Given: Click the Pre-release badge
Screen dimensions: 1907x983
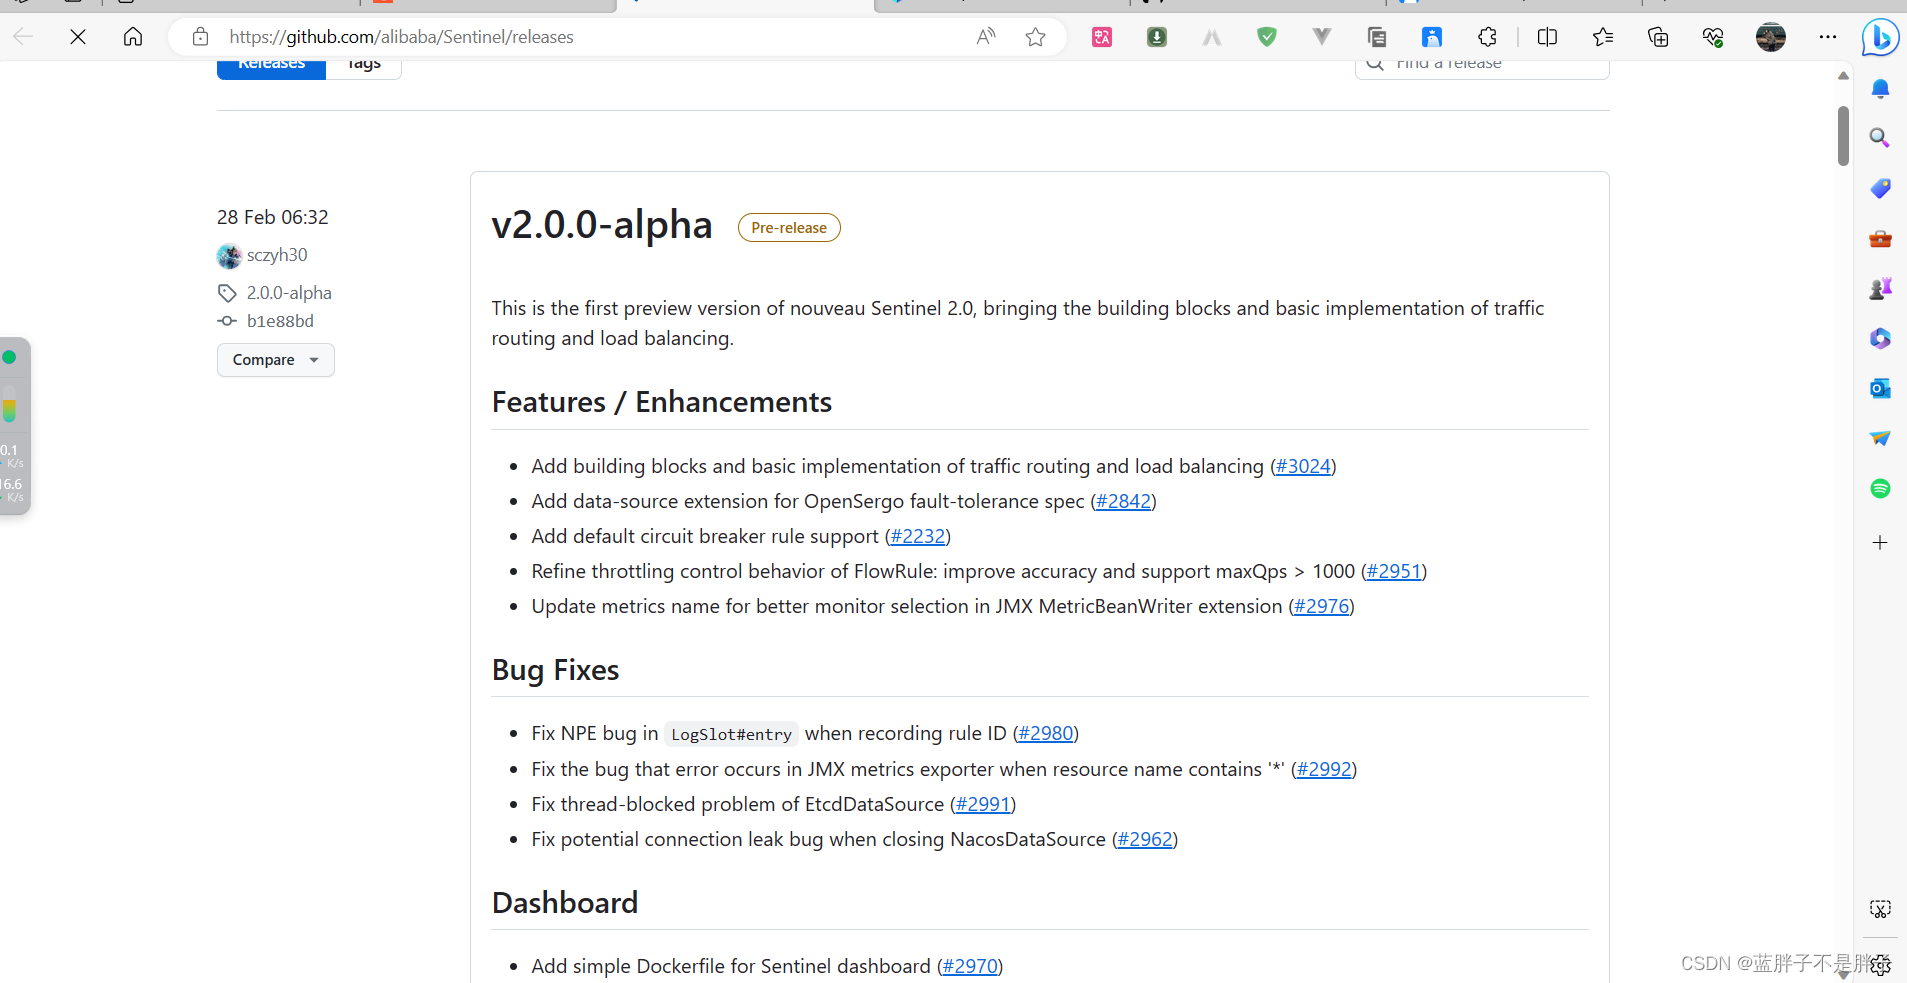Looking at the screenshot, I should [789, 228].
